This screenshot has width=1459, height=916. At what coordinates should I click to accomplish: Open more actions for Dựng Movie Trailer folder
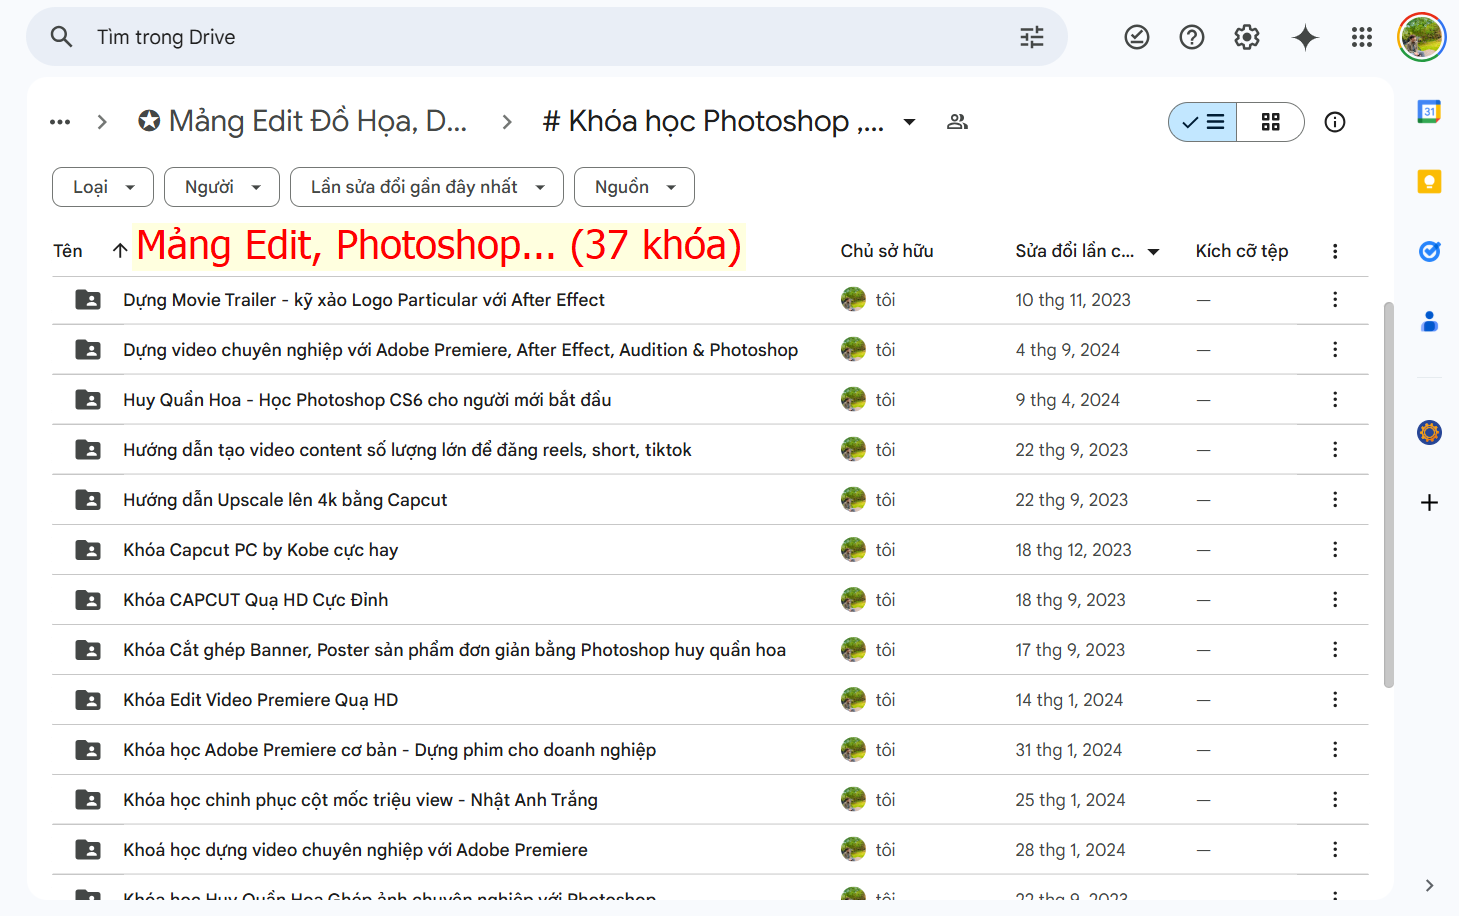1335,300
